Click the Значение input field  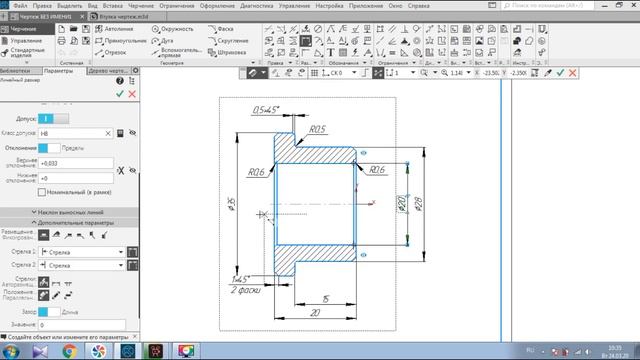click(x=82, y=325)
